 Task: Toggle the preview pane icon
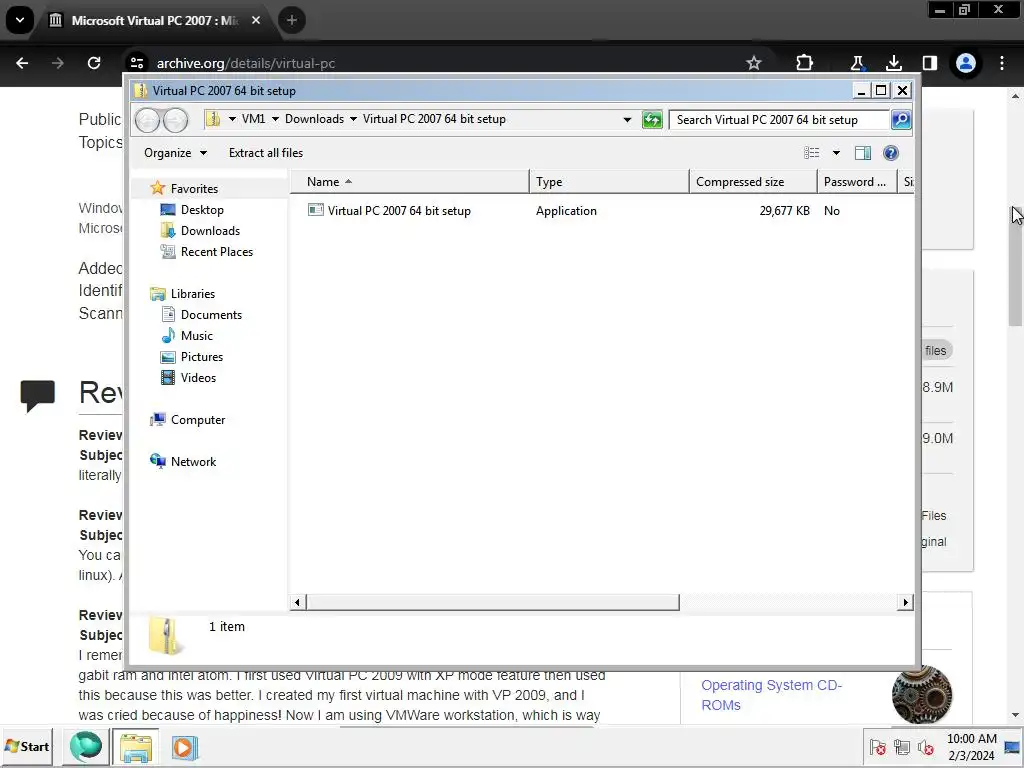tap(863, 153)
